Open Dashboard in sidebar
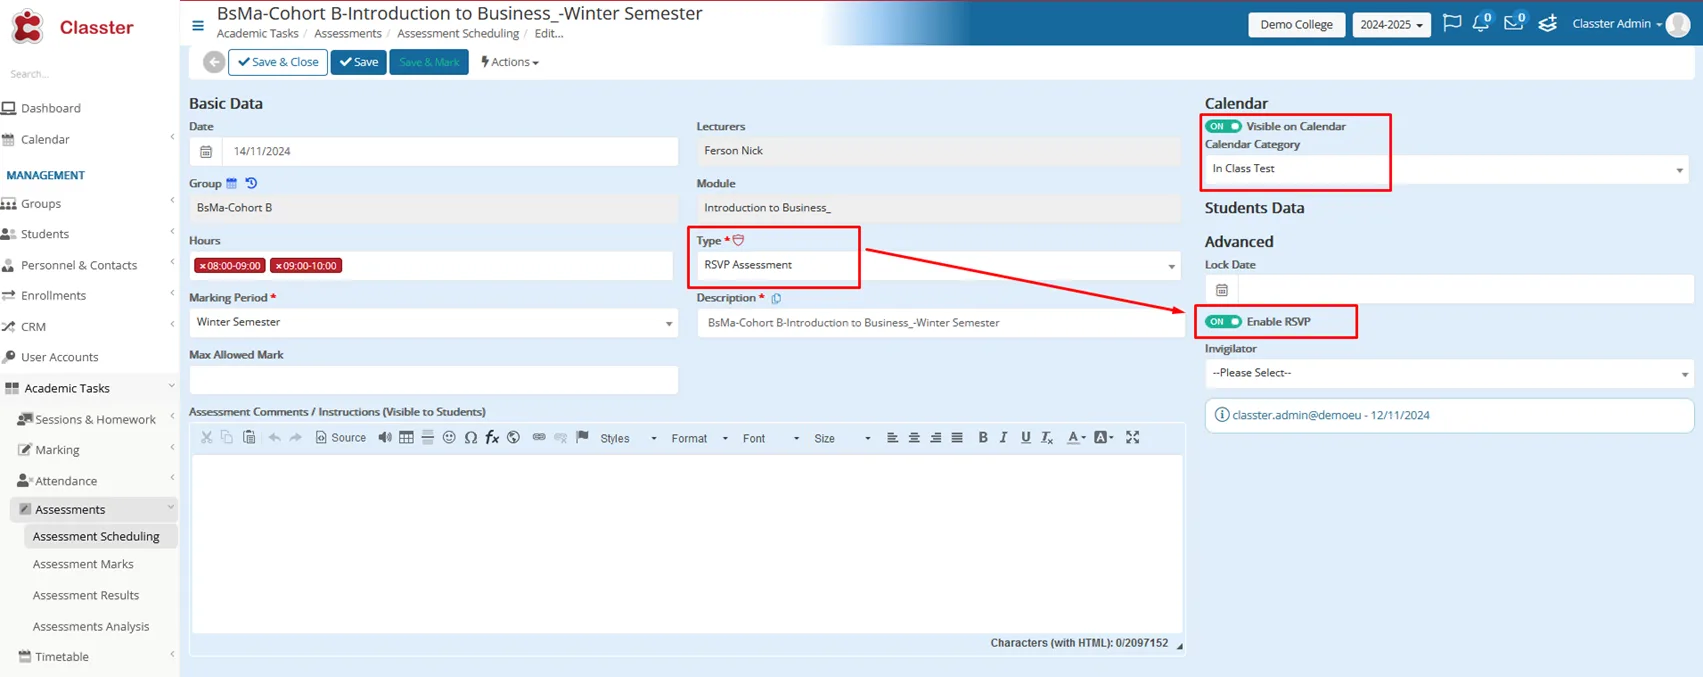Screen dimensions: 1703x677 pos(50,108)
